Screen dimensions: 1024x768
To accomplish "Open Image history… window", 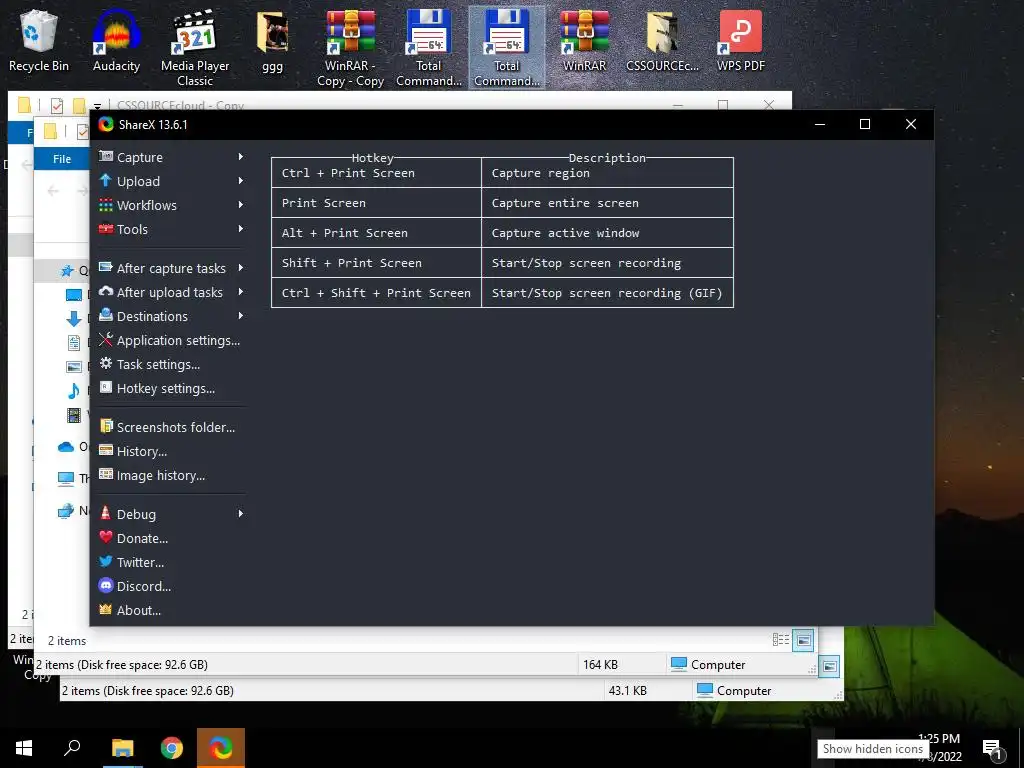I will (161, 476).
